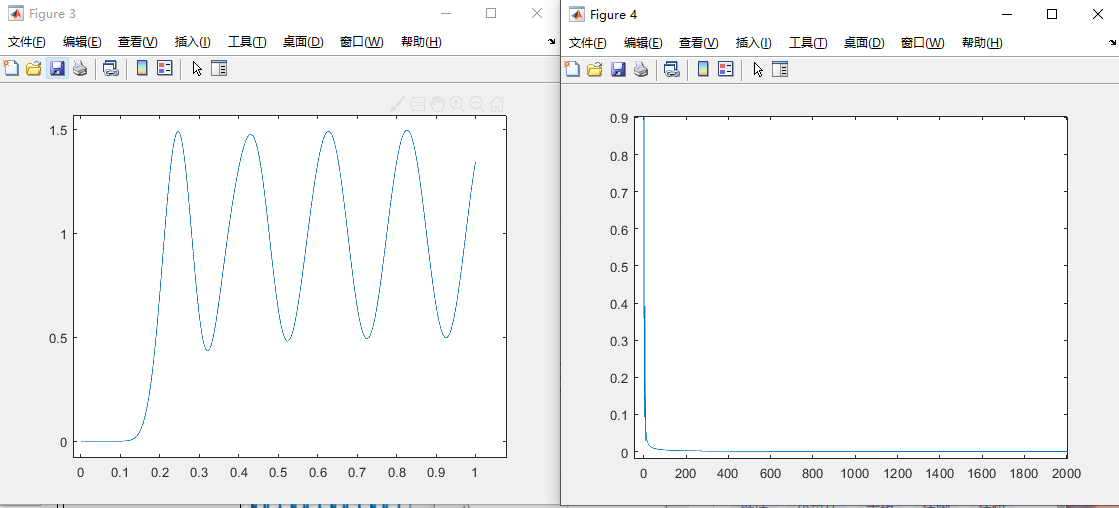The height and width of the screenshot is (508, 1119).
Task: Open 工具(T) menu in Figure 4
Action: 808,43
